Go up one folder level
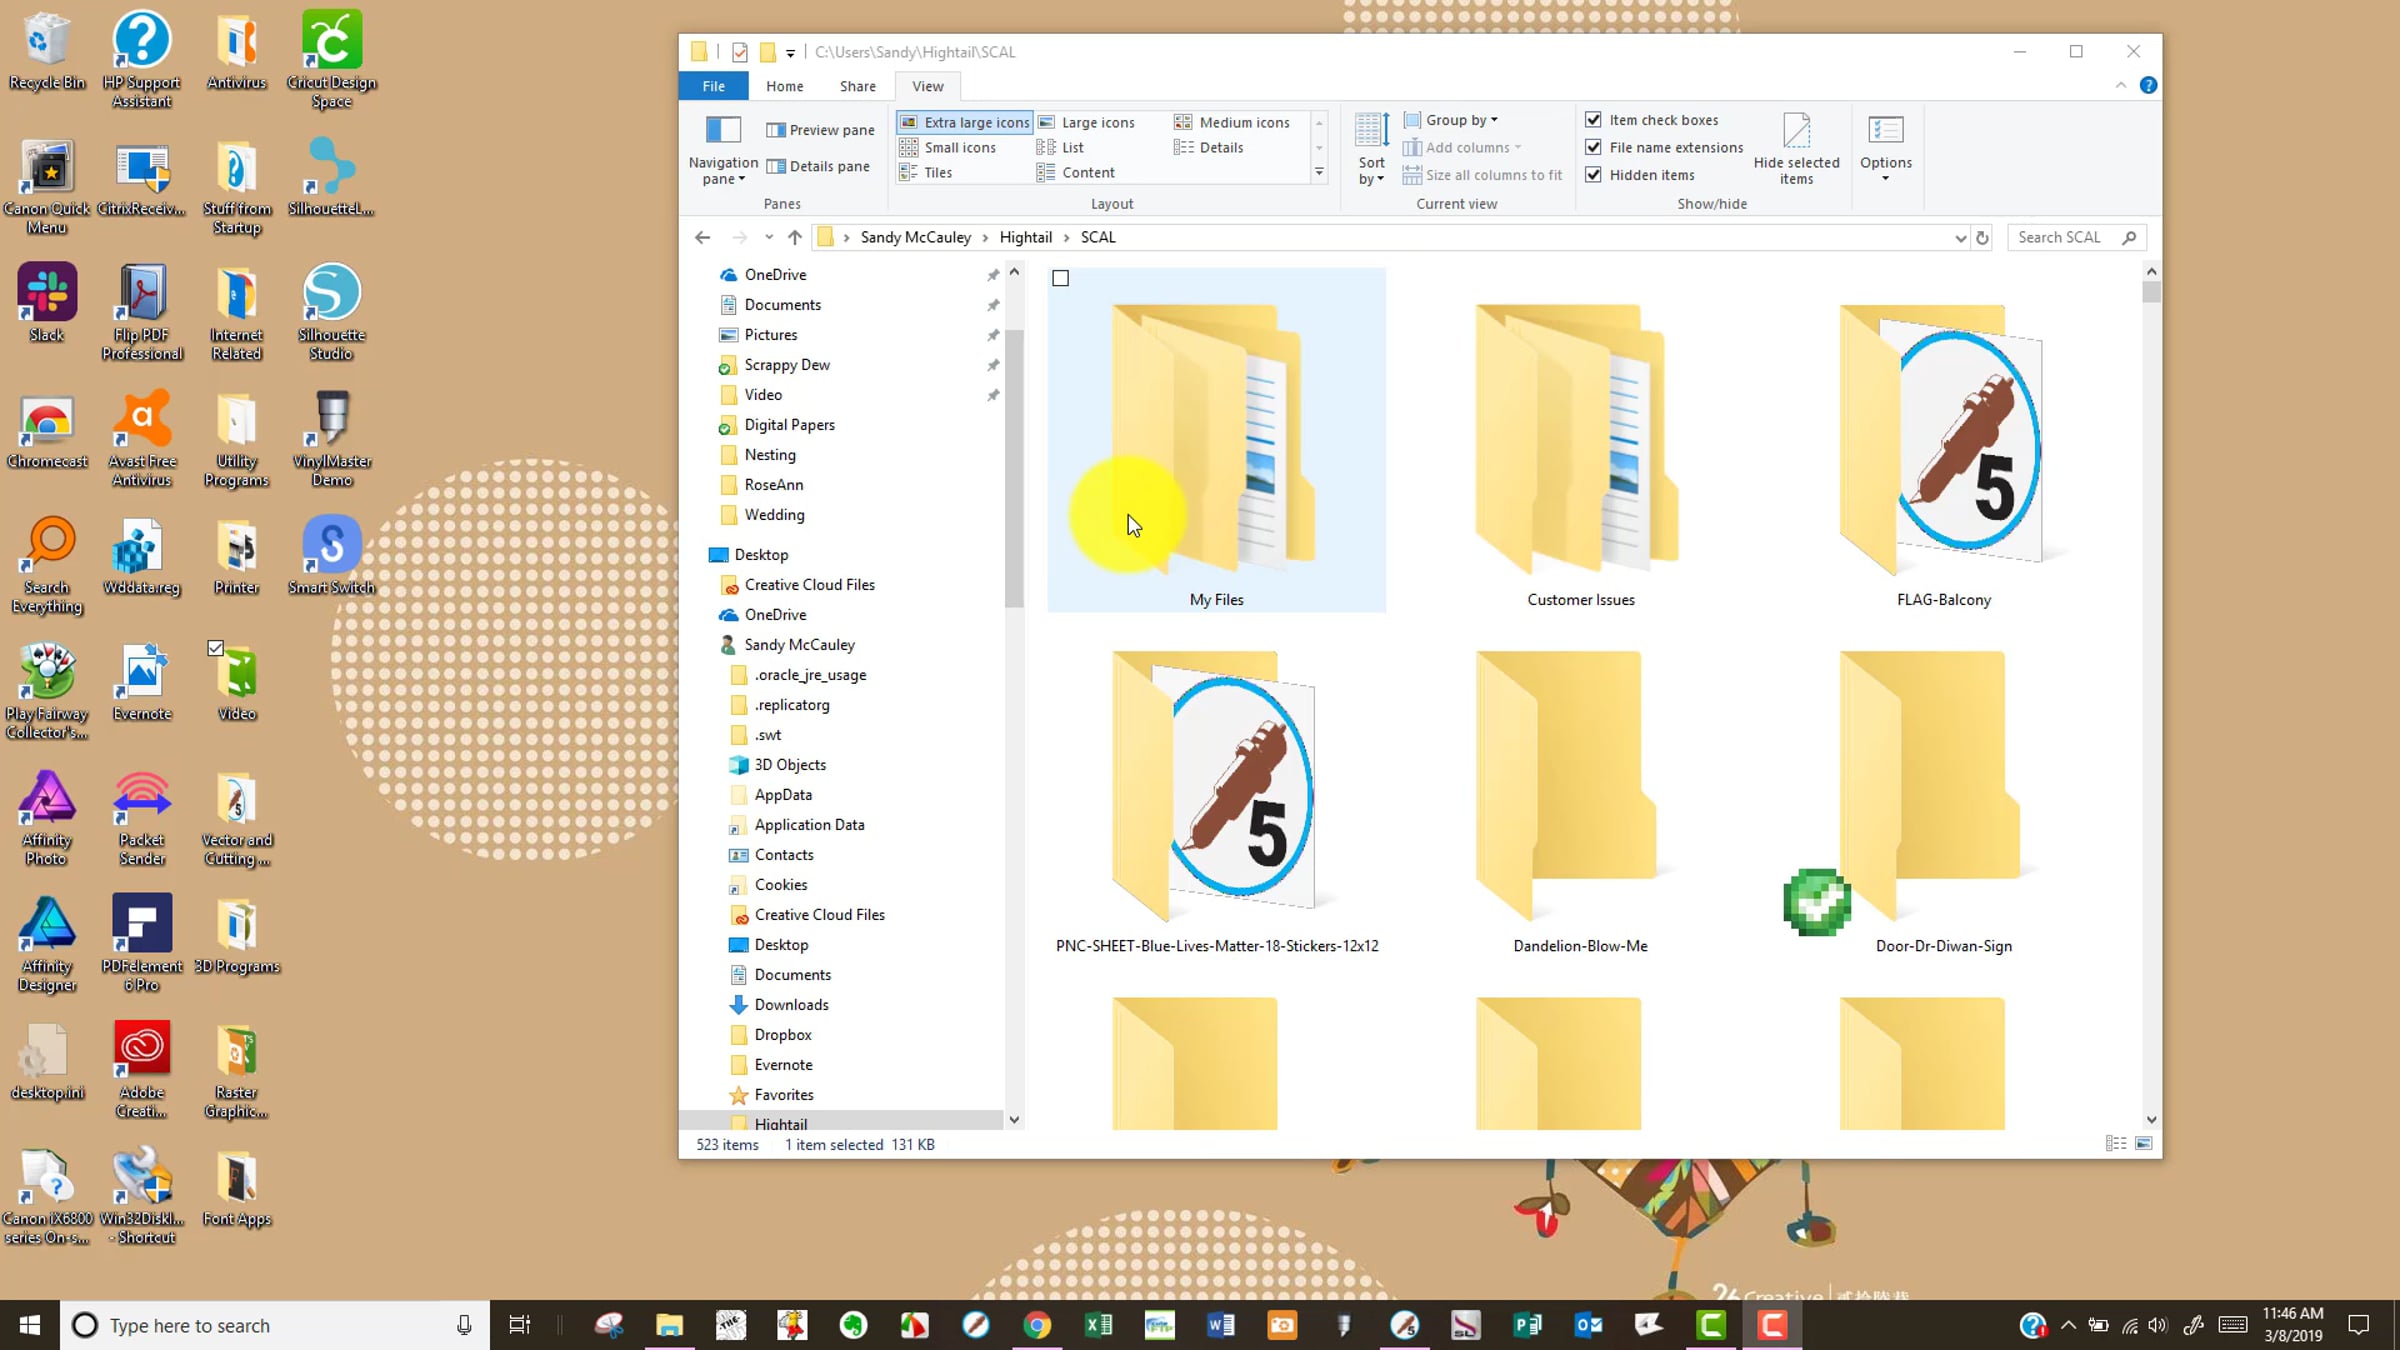 click(794, 237)
